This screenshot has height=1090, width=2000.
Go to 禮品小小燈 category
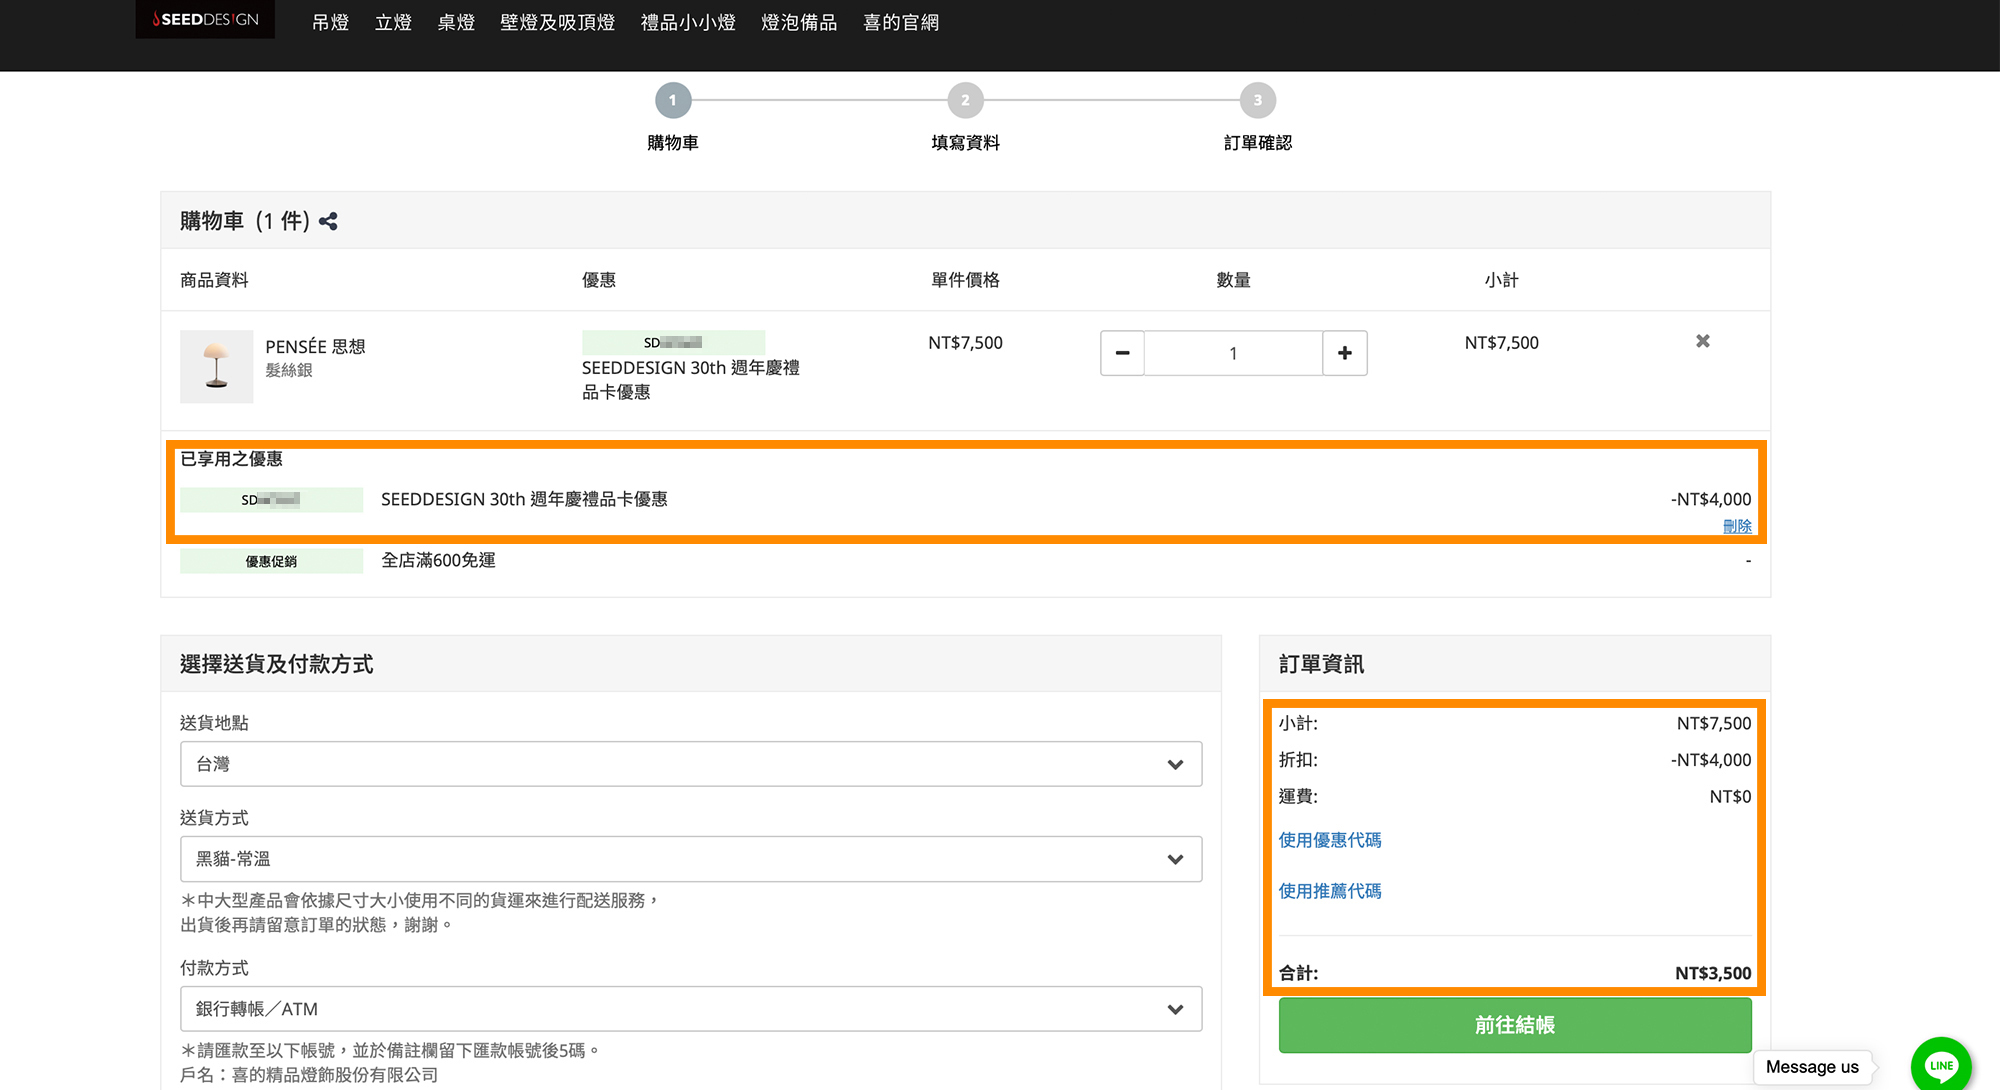point(688,22)
